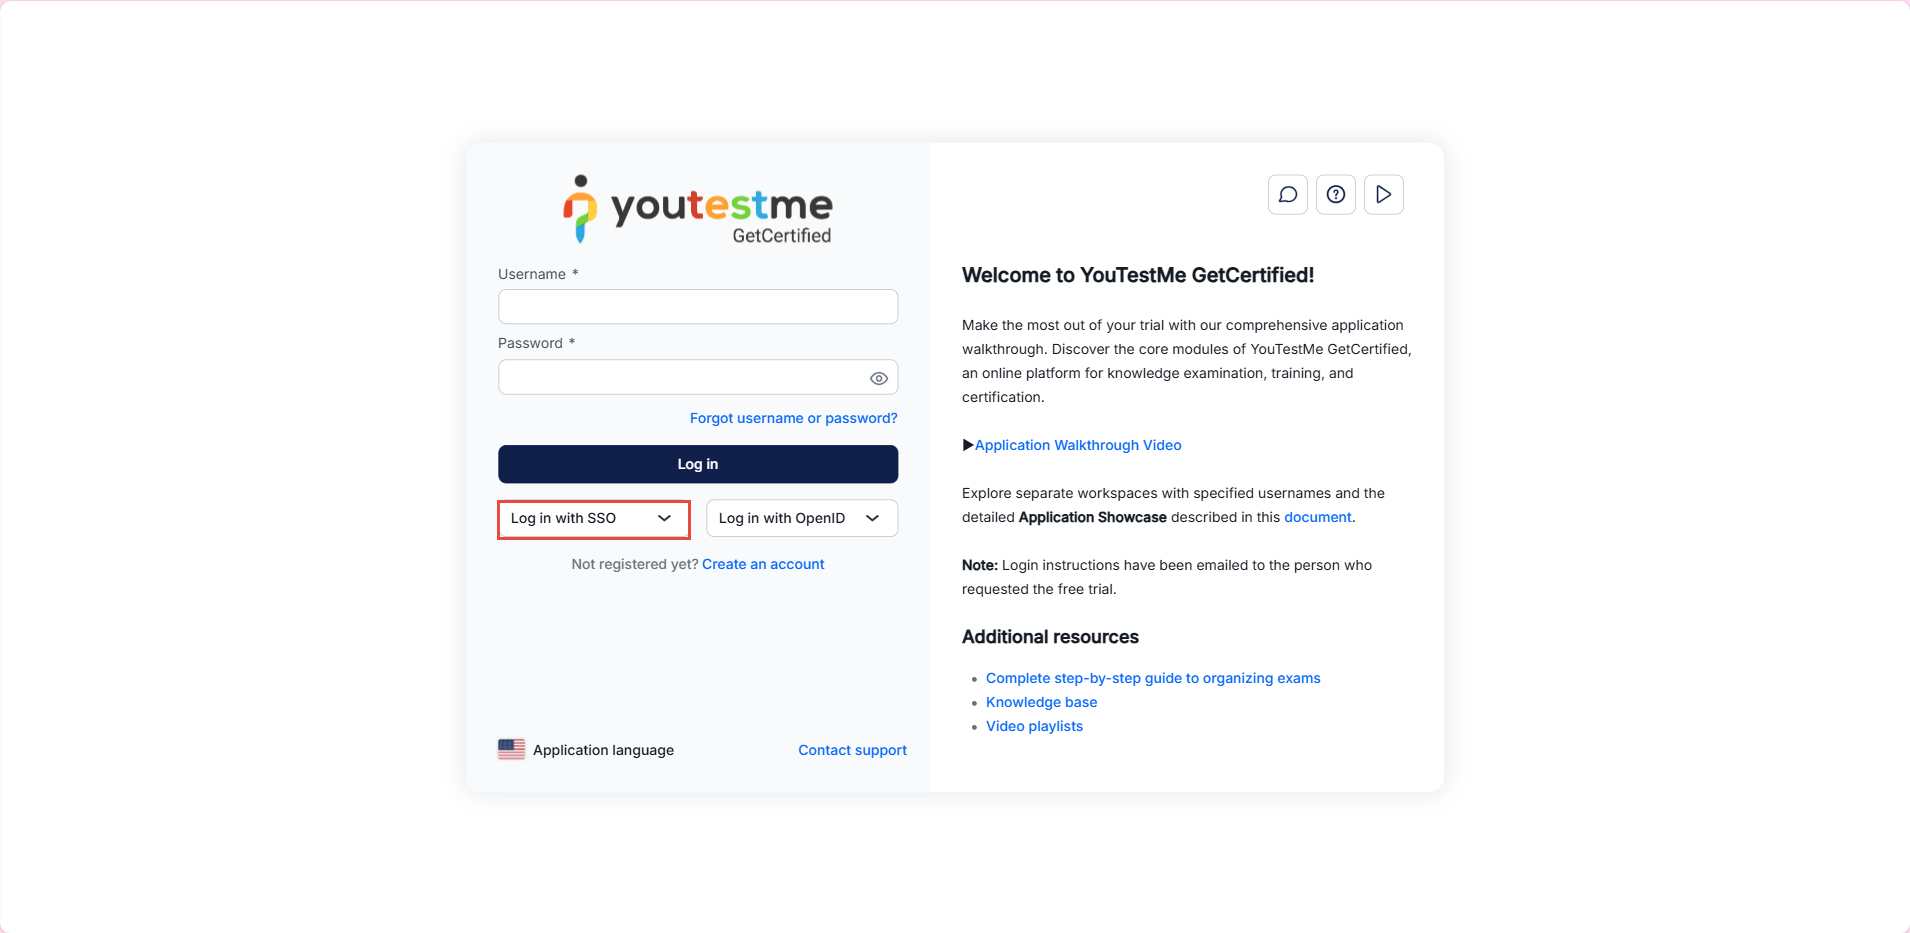Click the help question mark icon
Screen dimensions: 1910x933
pos(1335,195)
